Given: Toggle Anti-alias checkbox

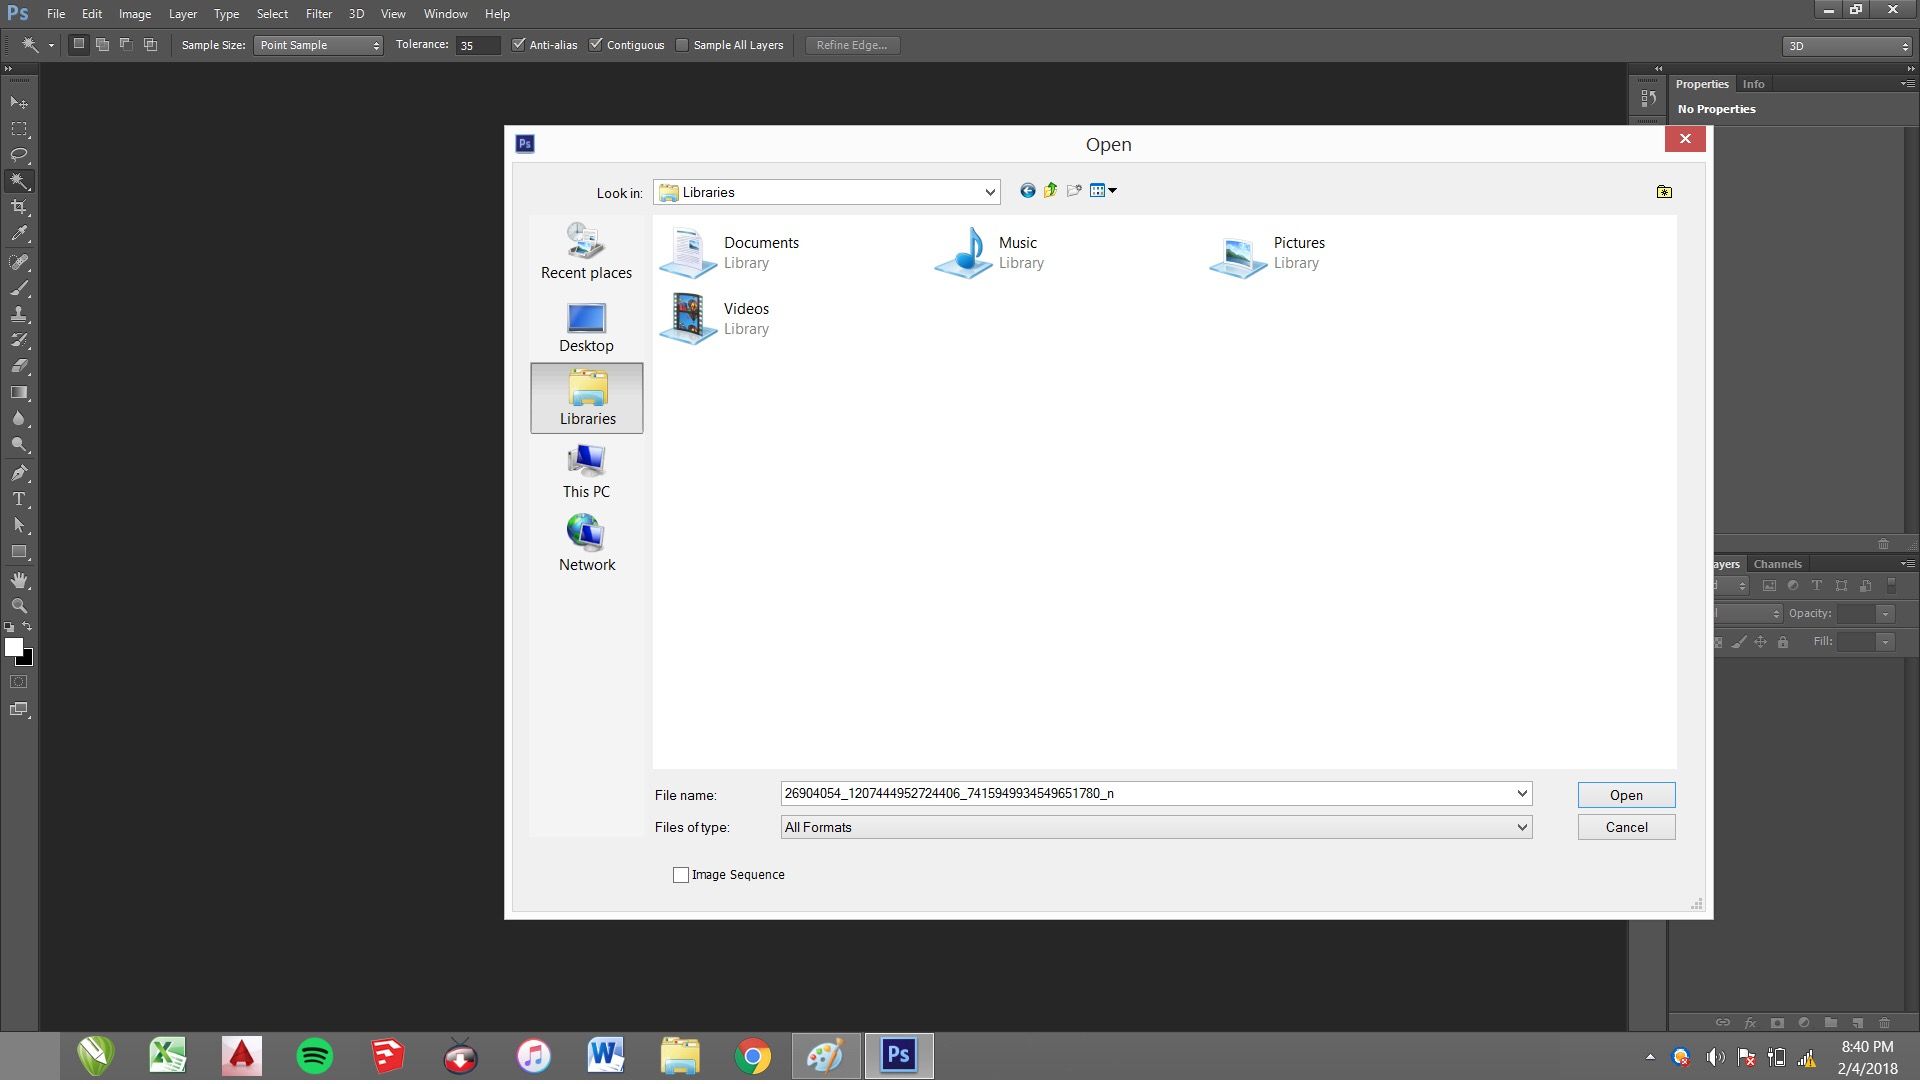Looking at the screenshot, I should pyautogui.click(x=516, y=45).
